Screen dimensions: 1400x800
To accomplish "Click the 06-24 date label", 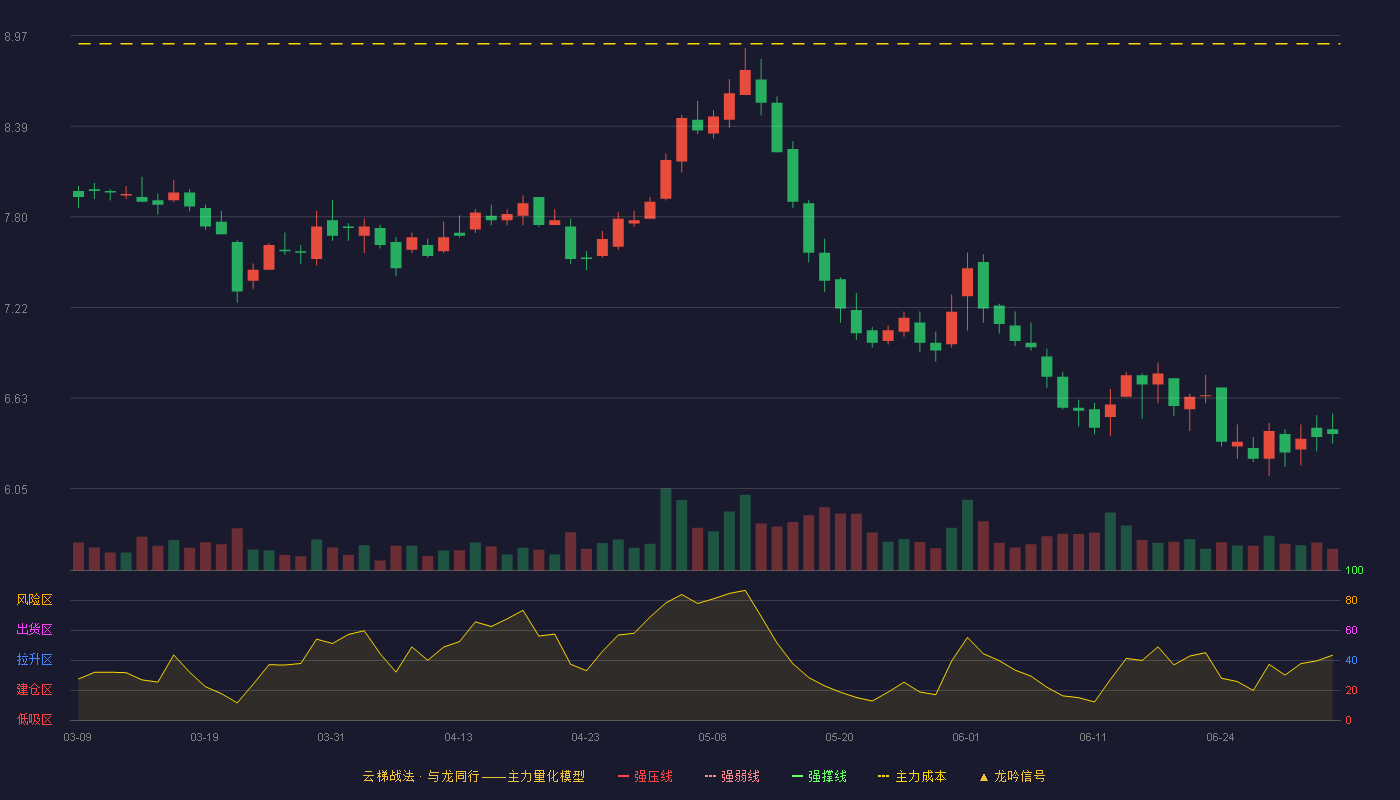I will pos(1220,737).
